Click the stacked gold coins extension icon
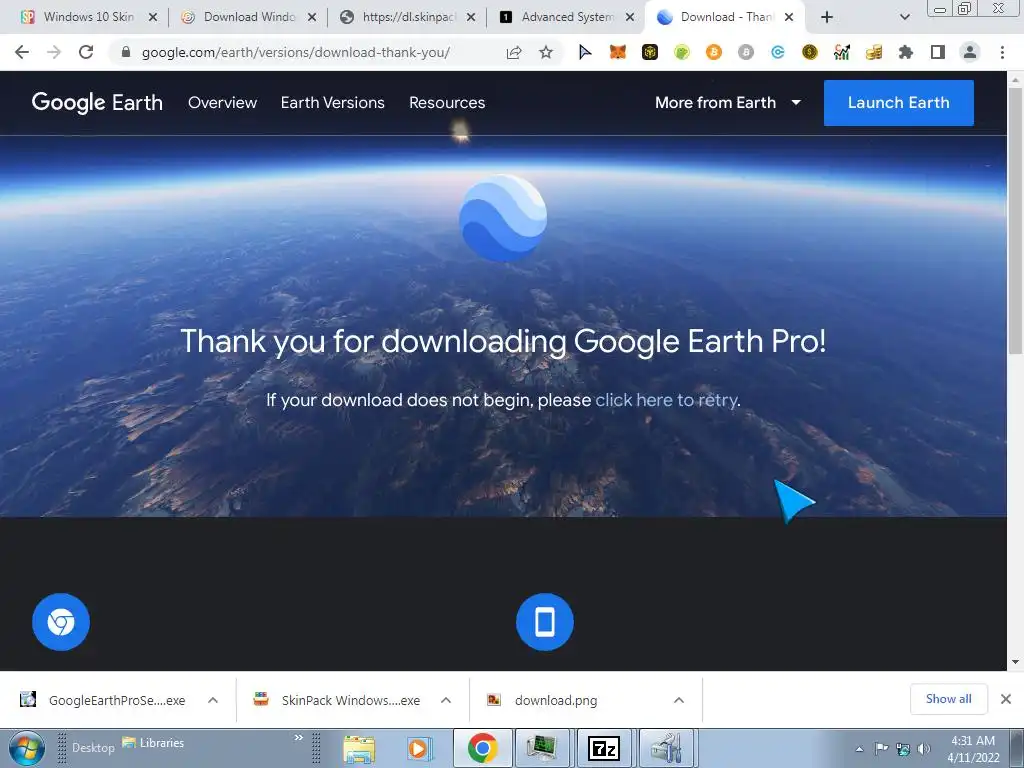 873,52
